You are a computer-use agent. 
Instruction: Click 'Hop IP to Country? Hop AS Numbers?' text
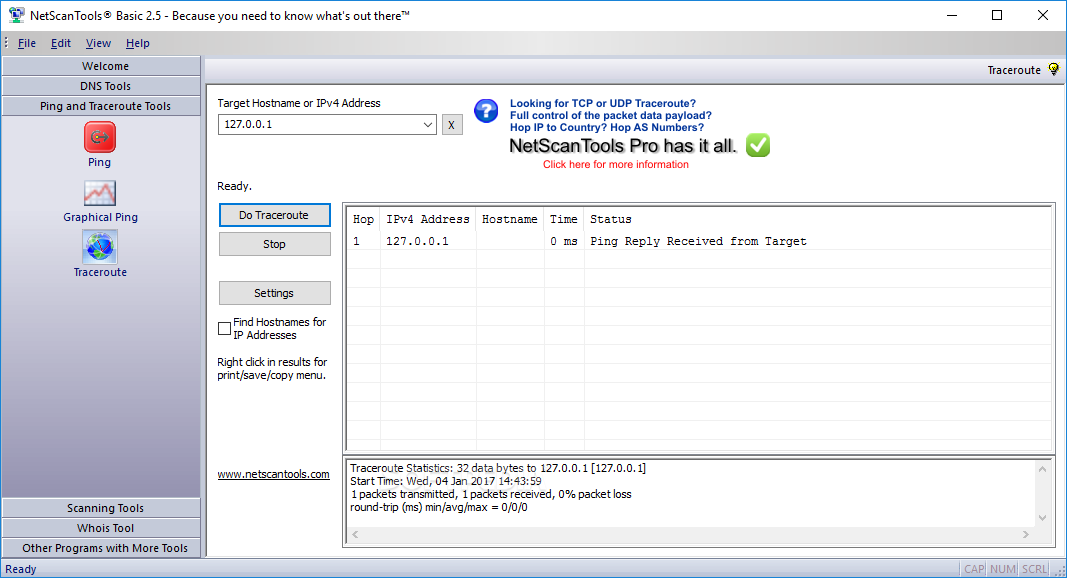pos(607,127)
